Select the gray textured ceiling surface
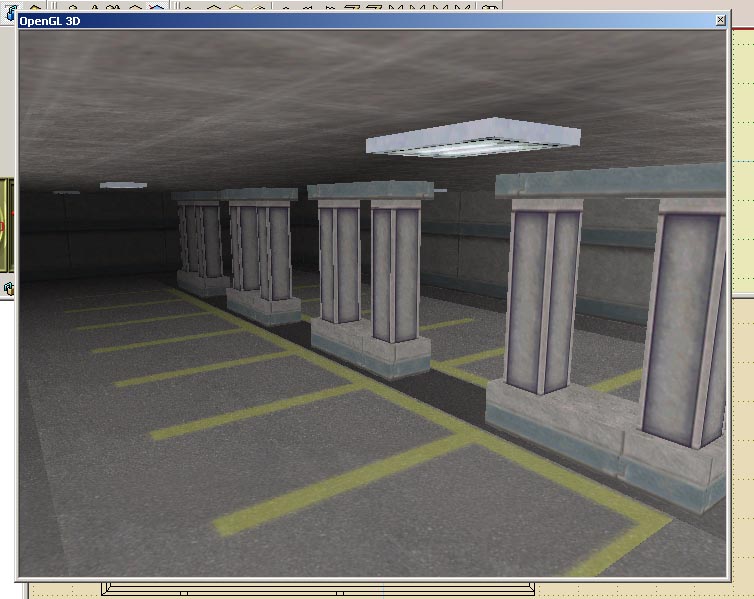The height and width of the screenshot is (599, 754). 250,100
